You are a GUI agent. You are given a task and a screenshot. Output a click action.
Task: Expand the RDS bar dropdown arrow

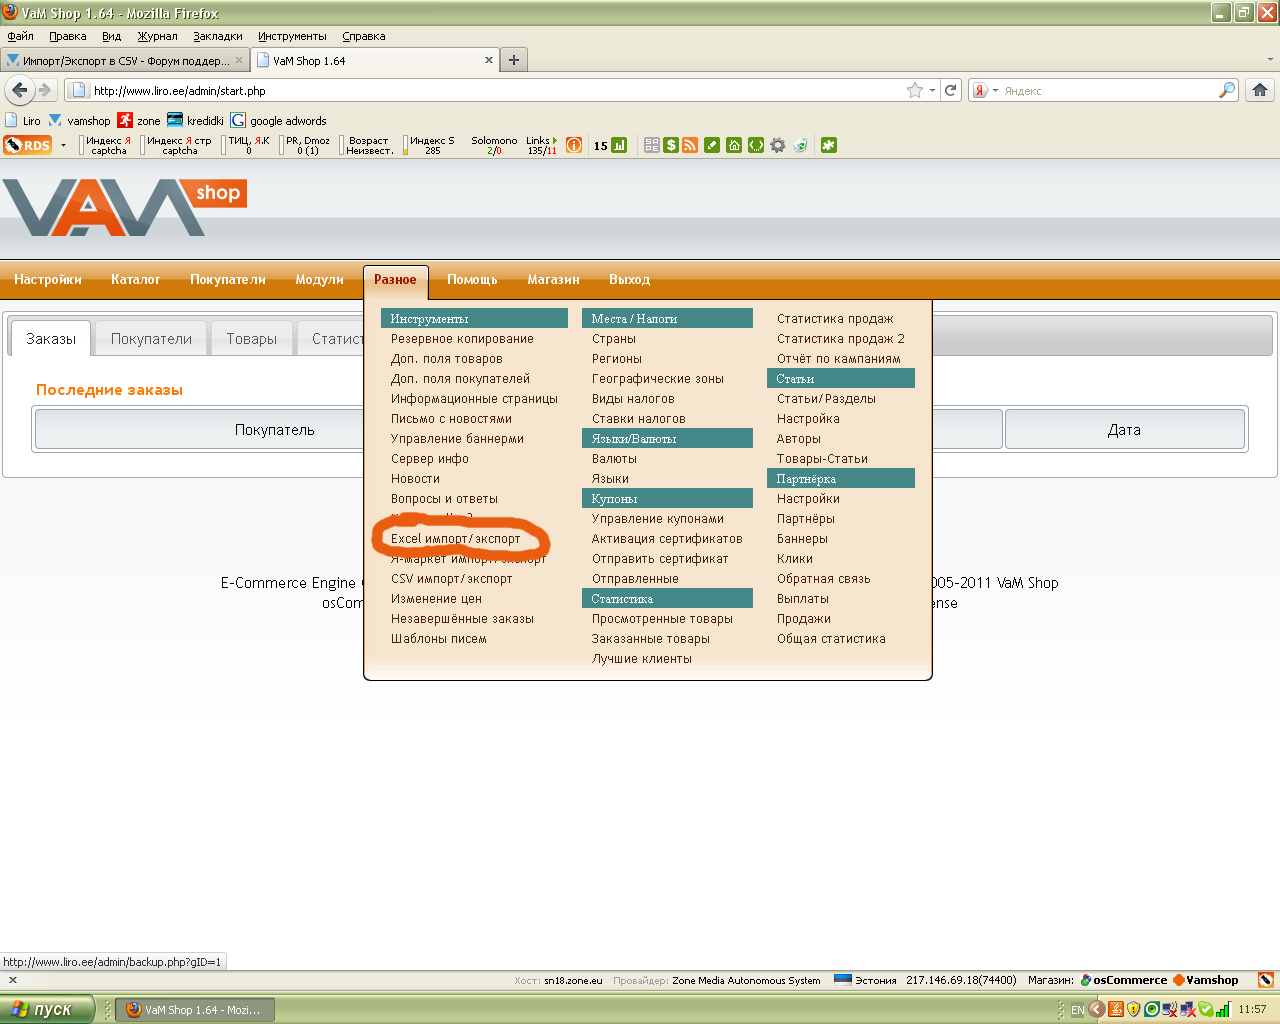pos(63,145)
